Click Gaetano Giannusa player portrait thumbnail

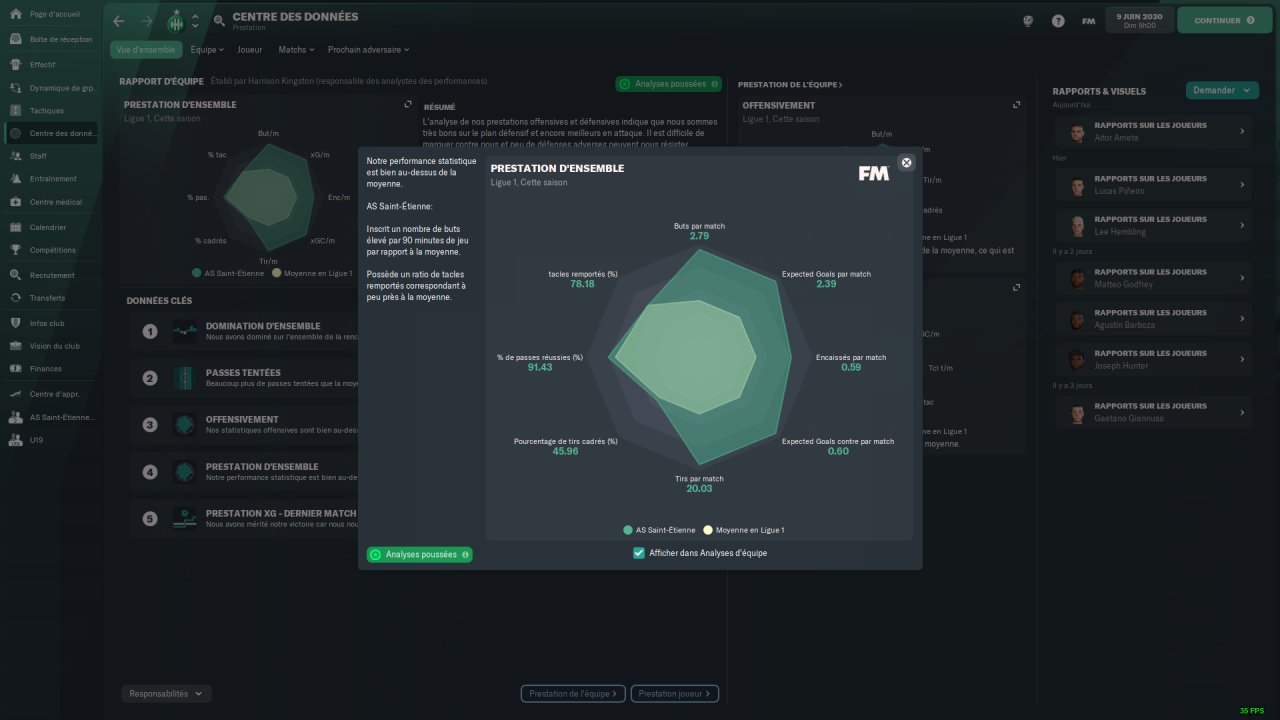pos(1076,412)
